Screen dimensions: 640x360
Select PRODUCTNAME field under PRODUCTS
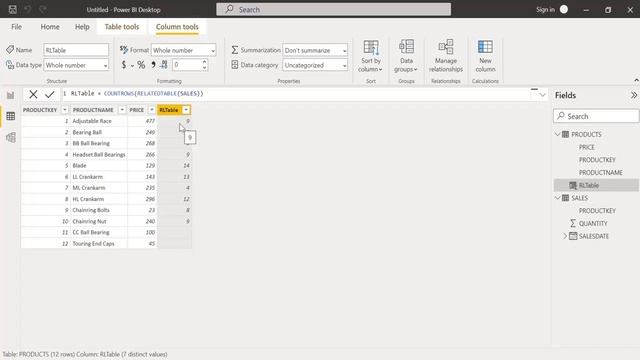click(x=600, y=172)
